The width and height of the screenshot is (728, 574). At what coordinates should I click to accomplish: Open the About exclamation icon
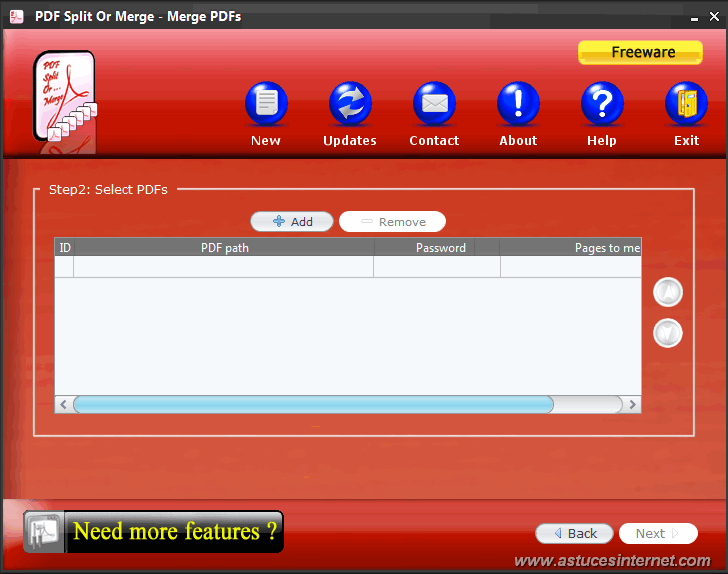coord(518,103)
